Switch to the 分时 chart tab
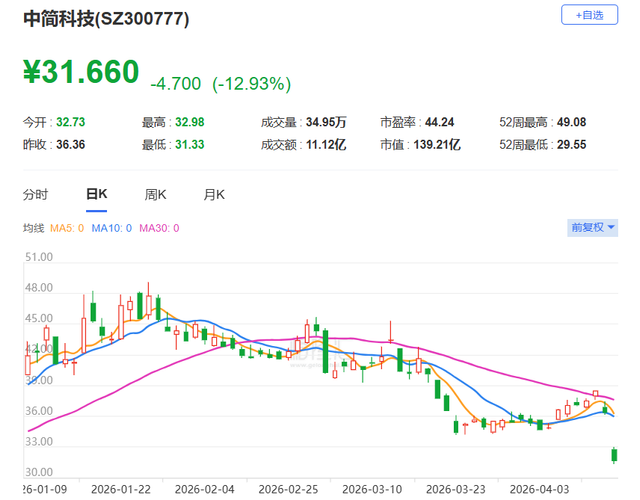Screen dimensions: 640x500 36,195
